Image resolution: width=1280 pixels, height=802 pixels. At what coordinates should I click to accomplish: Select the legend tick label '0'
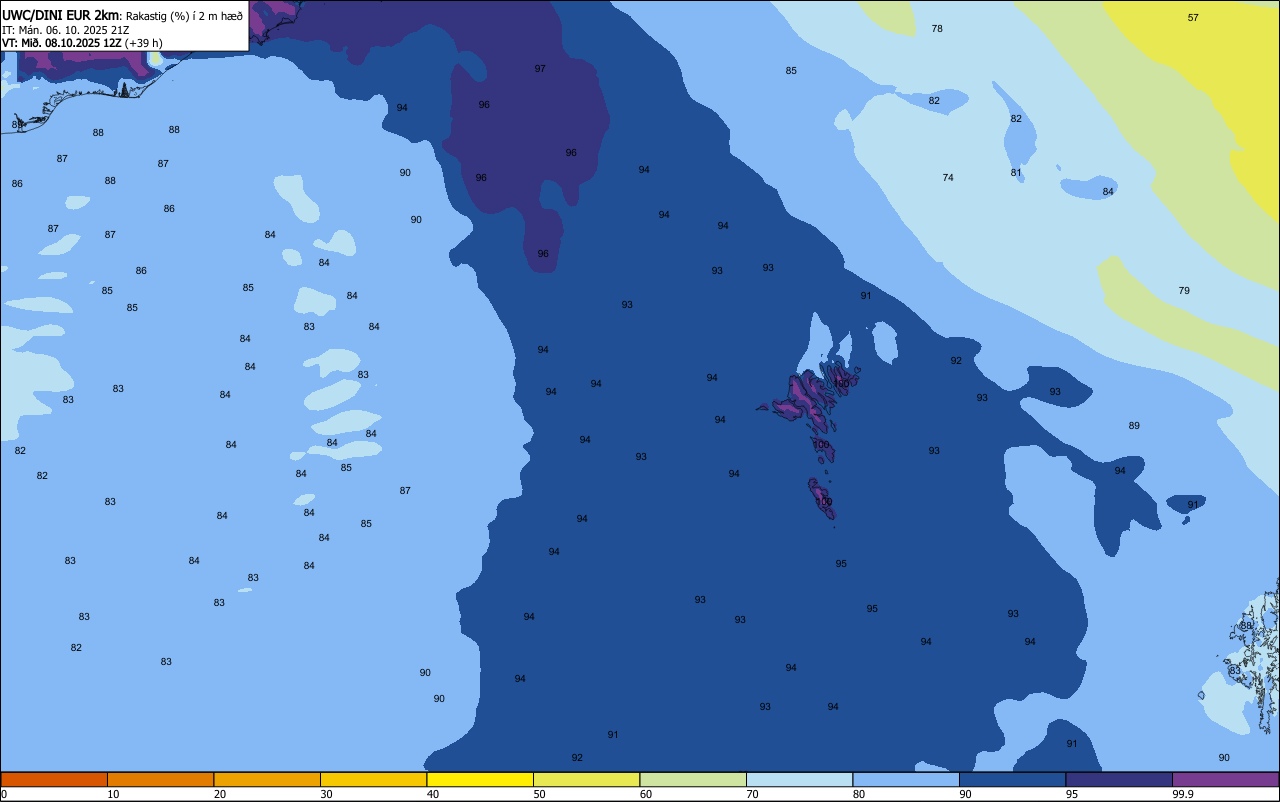(x=4, y=794)
